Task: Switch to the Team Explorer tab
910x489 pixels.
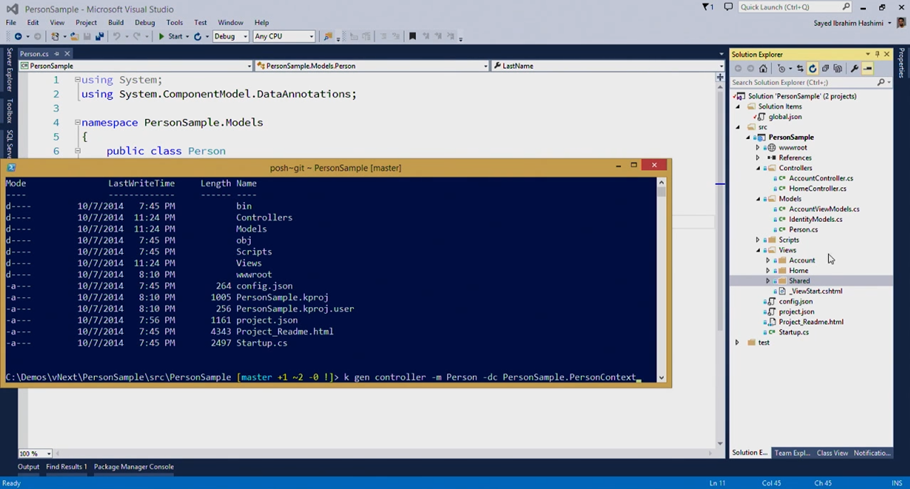Action: pos(792,453)
